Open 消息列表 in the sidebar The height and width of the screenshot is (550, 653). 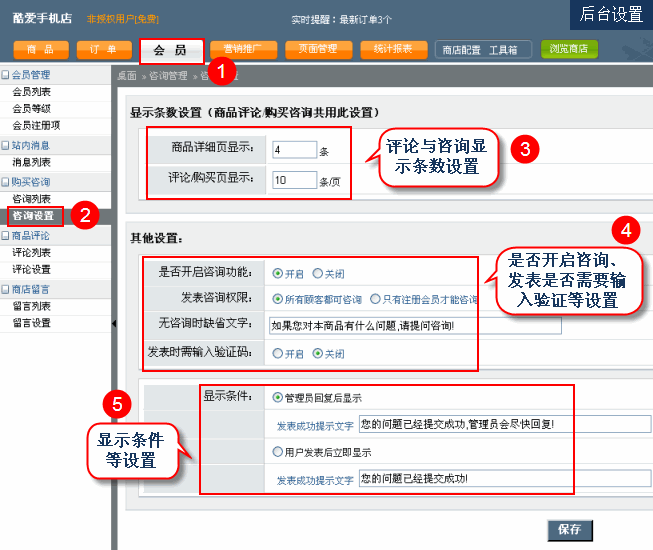coord(32,162)
